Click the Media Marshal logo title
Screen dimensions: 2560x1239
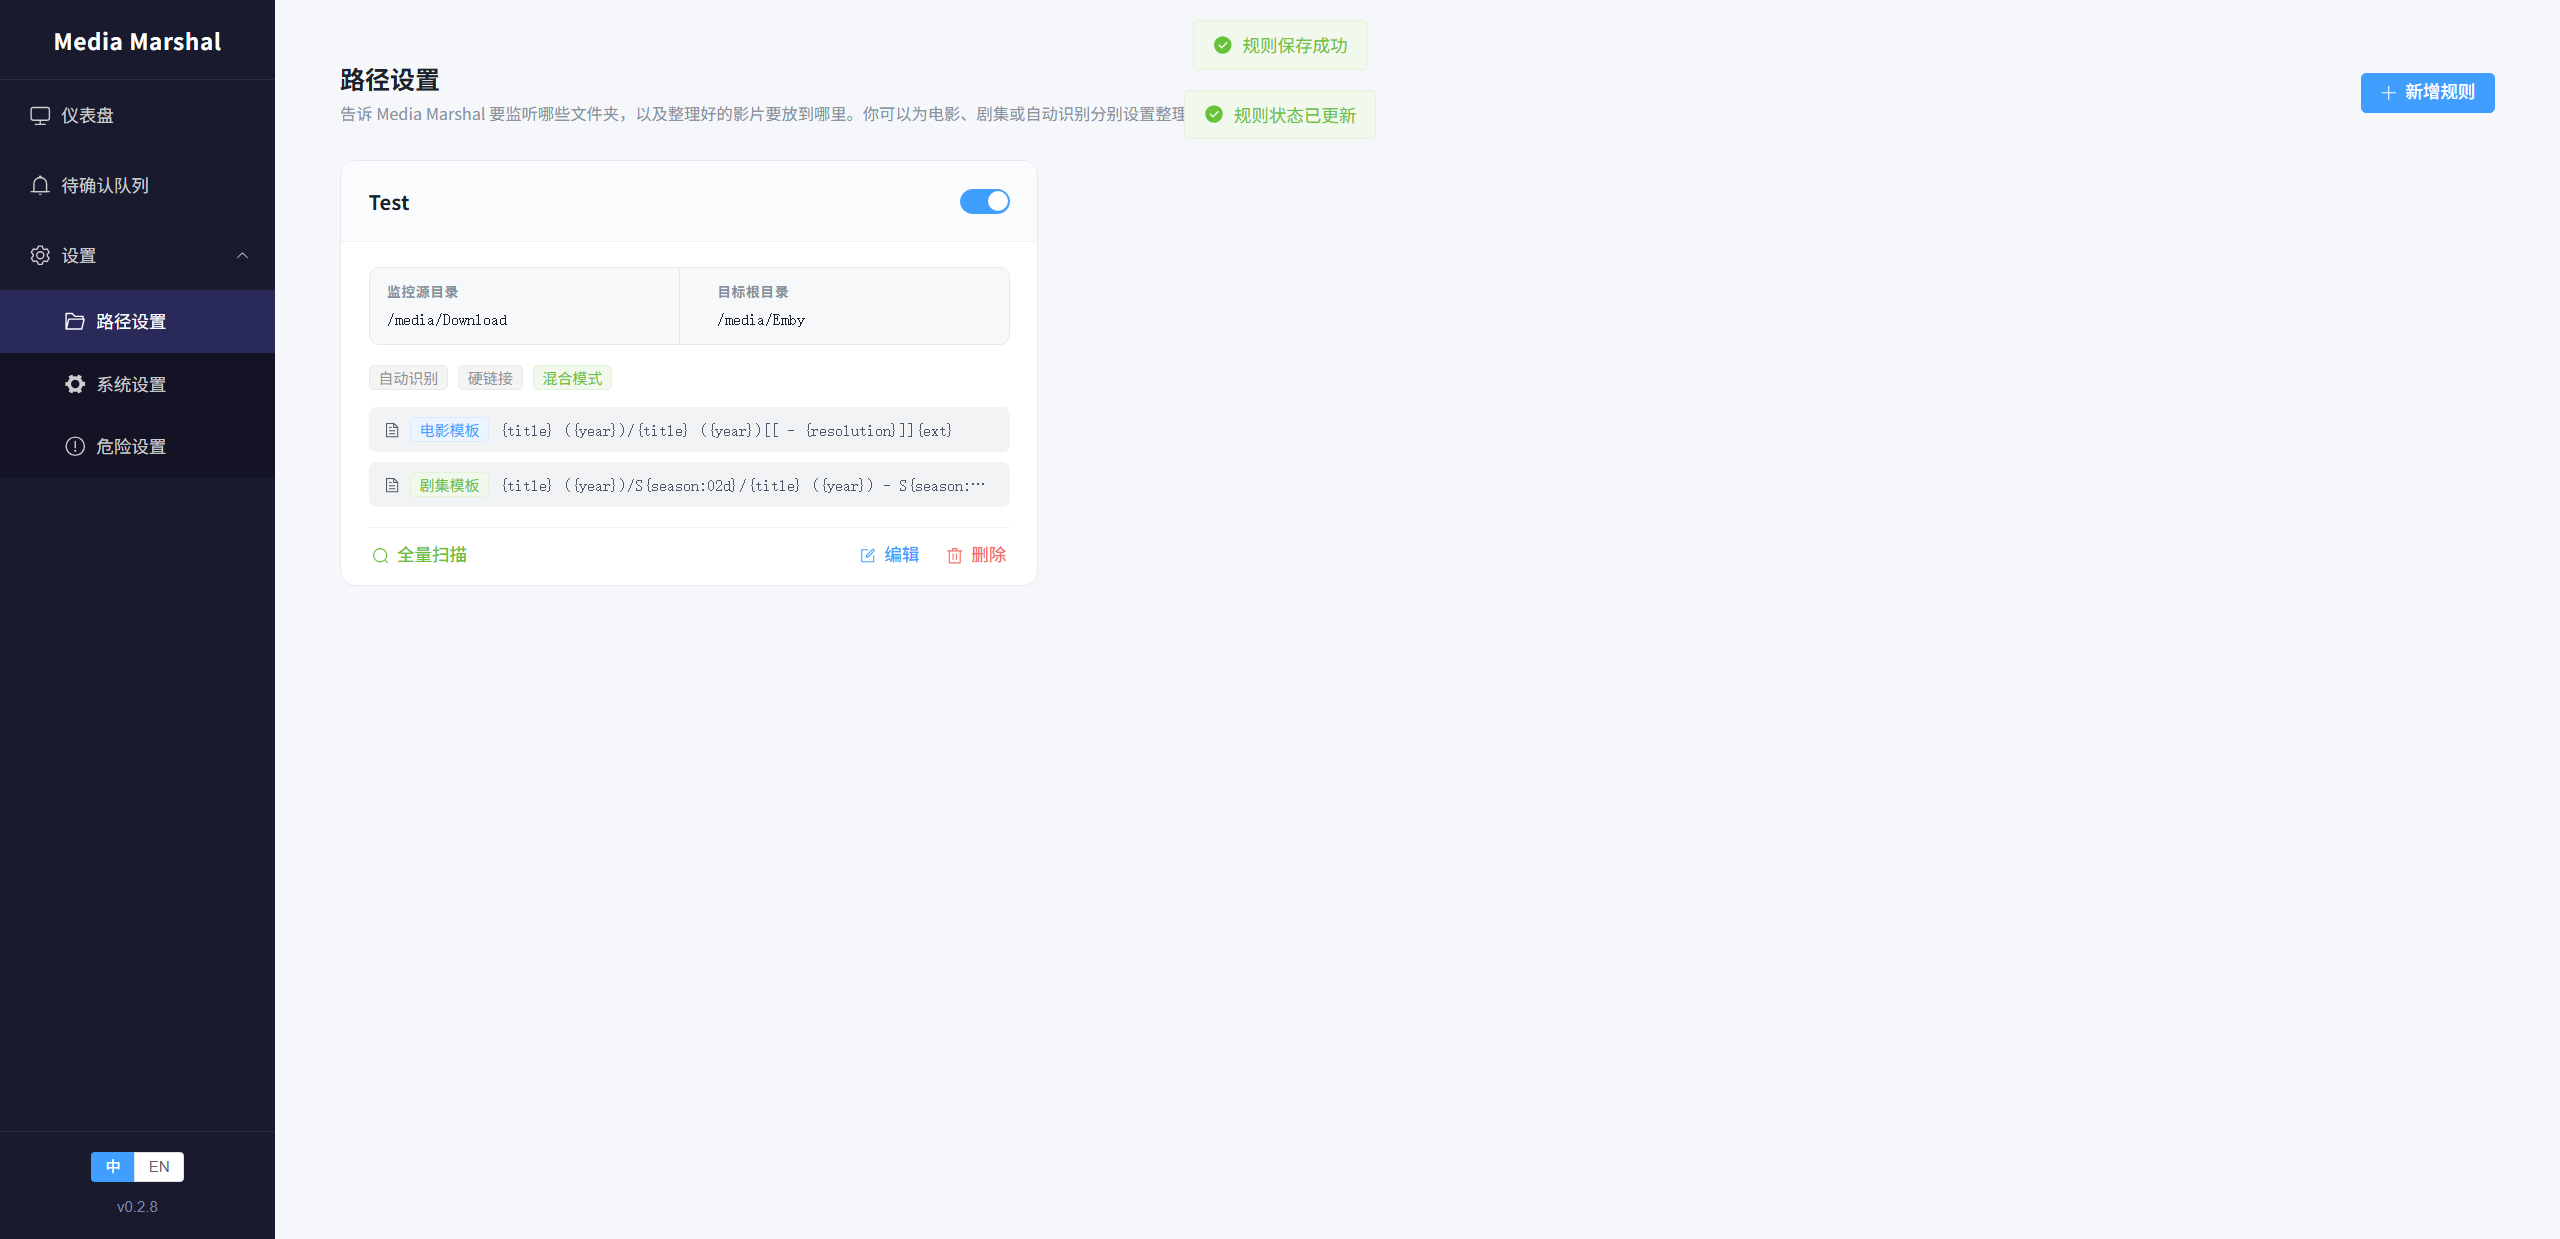click(x=137, y=41)
